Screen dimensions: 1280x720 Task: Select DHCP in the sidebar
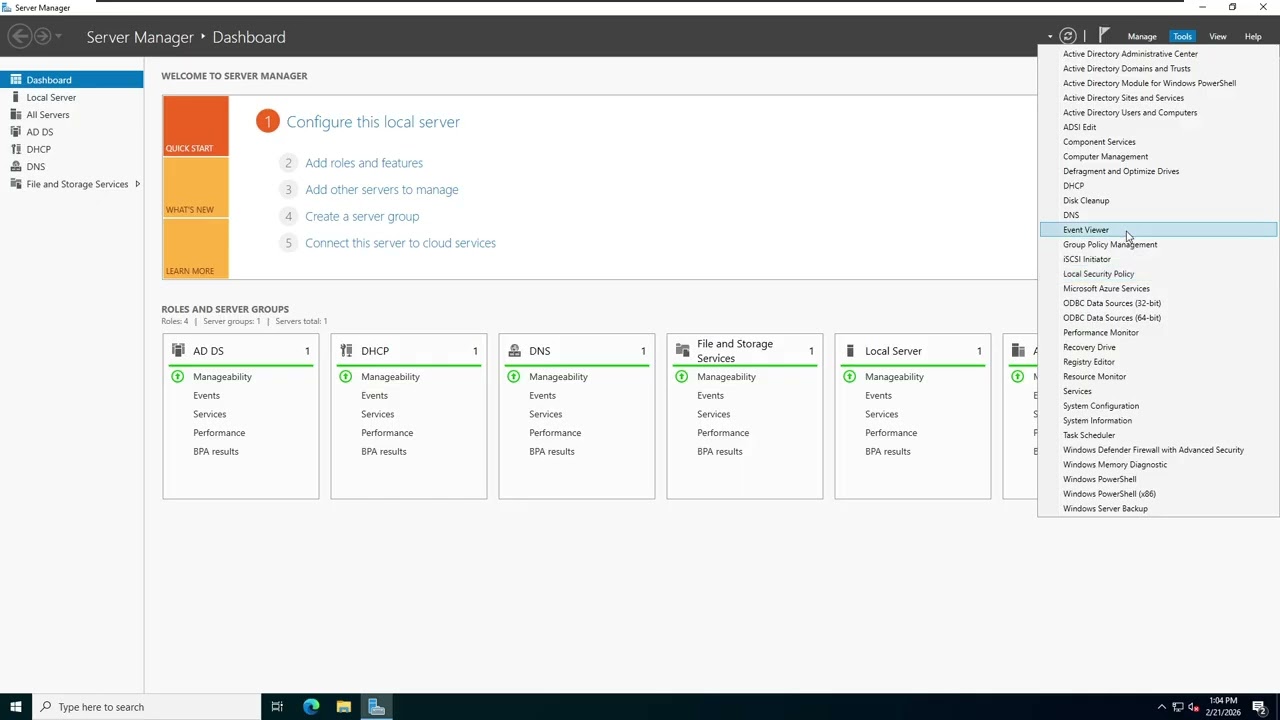tap(72, 149)
